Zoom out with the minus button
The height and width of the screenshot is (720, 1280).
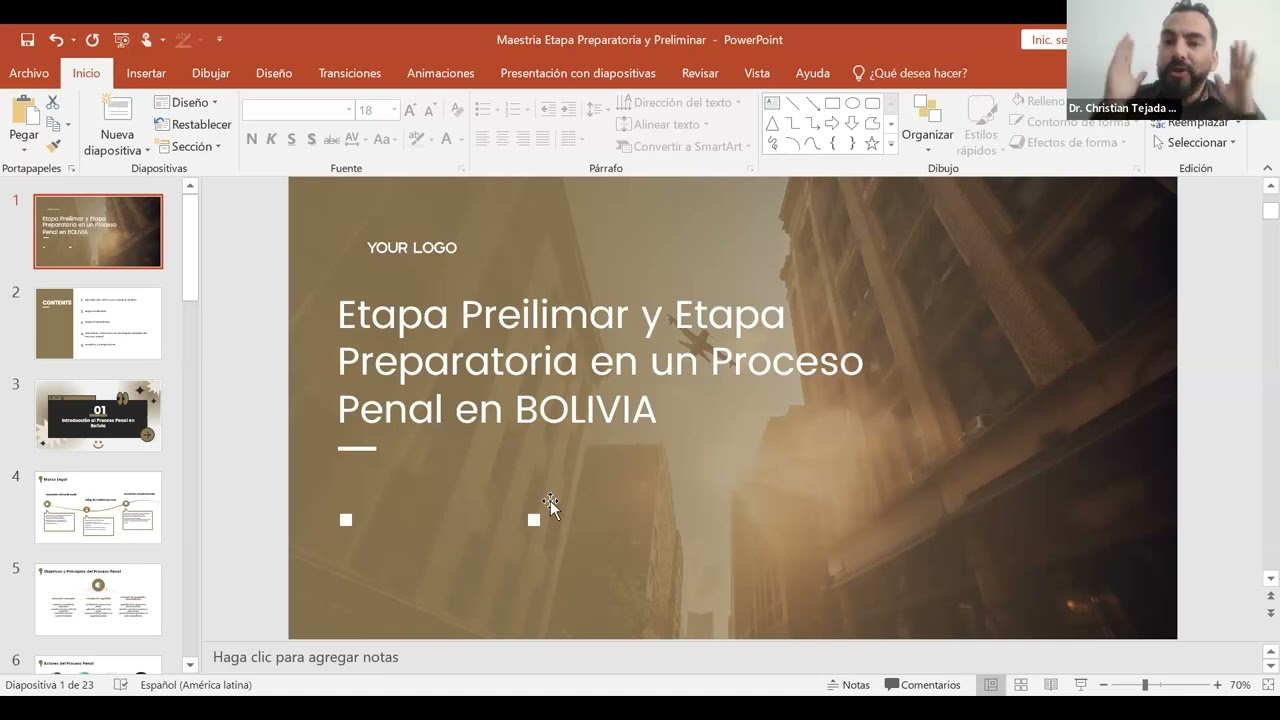(x=1103, y=685)
